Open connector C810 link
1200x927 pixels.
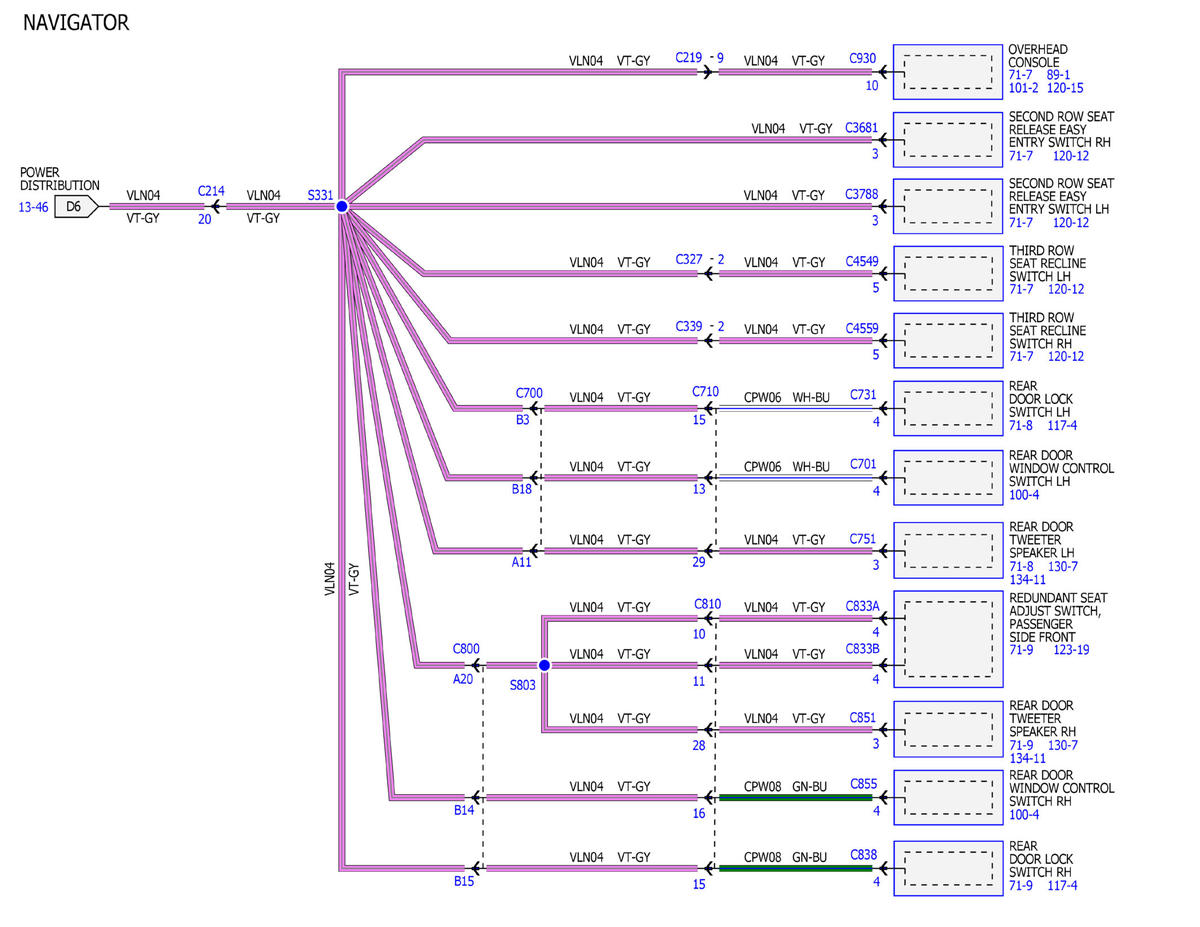[707, 605]
